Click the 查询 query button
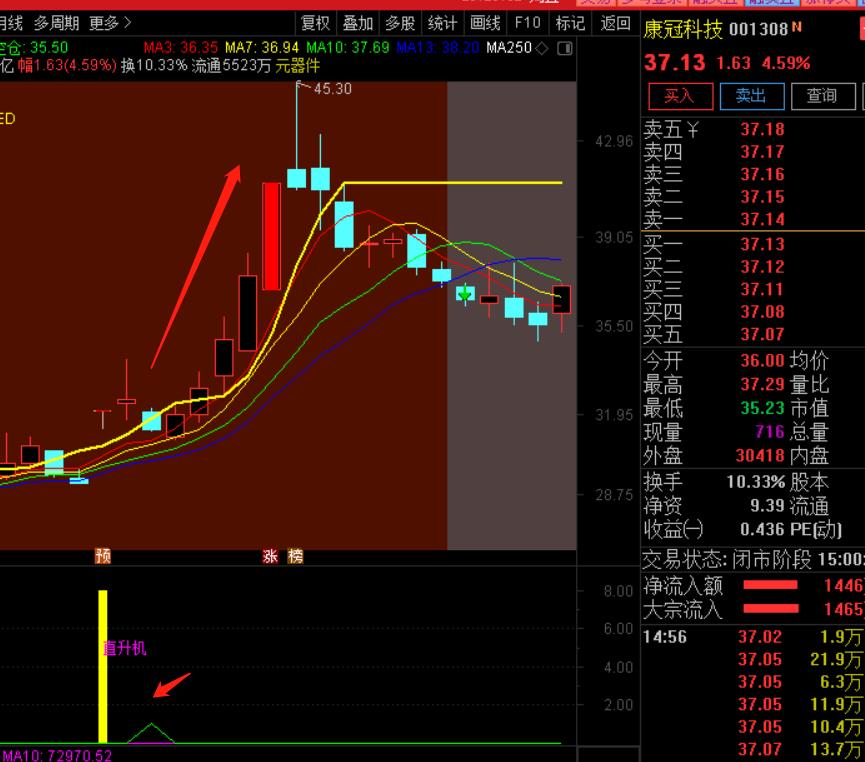The height and width of the screenshot is (762, 865). point(821,96)
